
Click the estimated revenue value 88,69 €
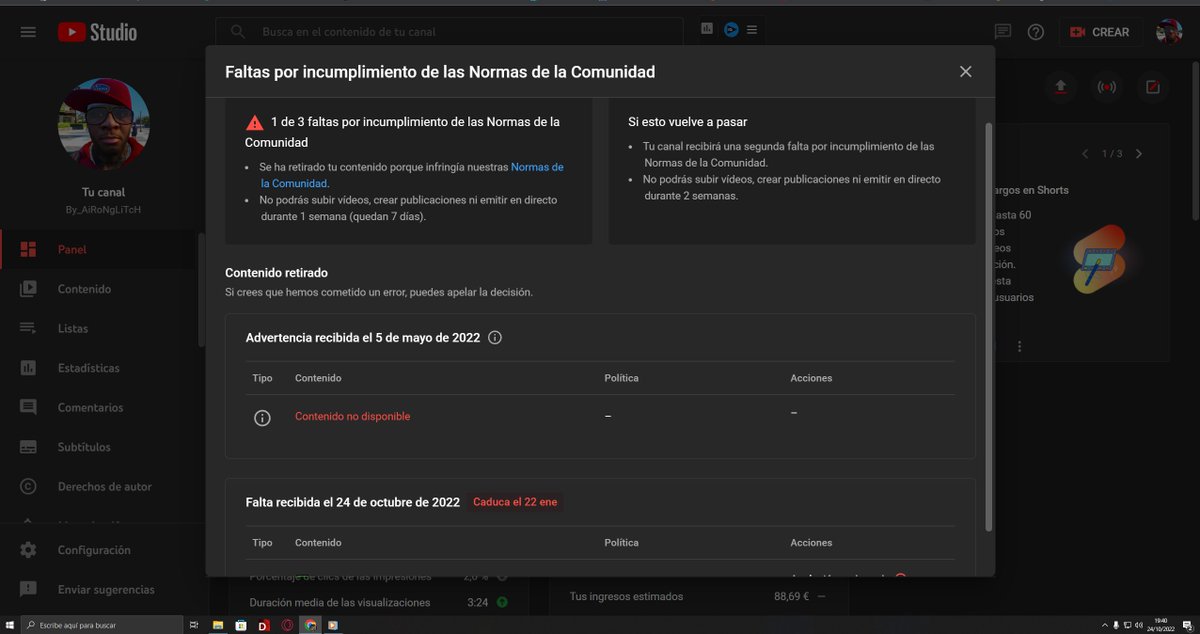[792, 597]
